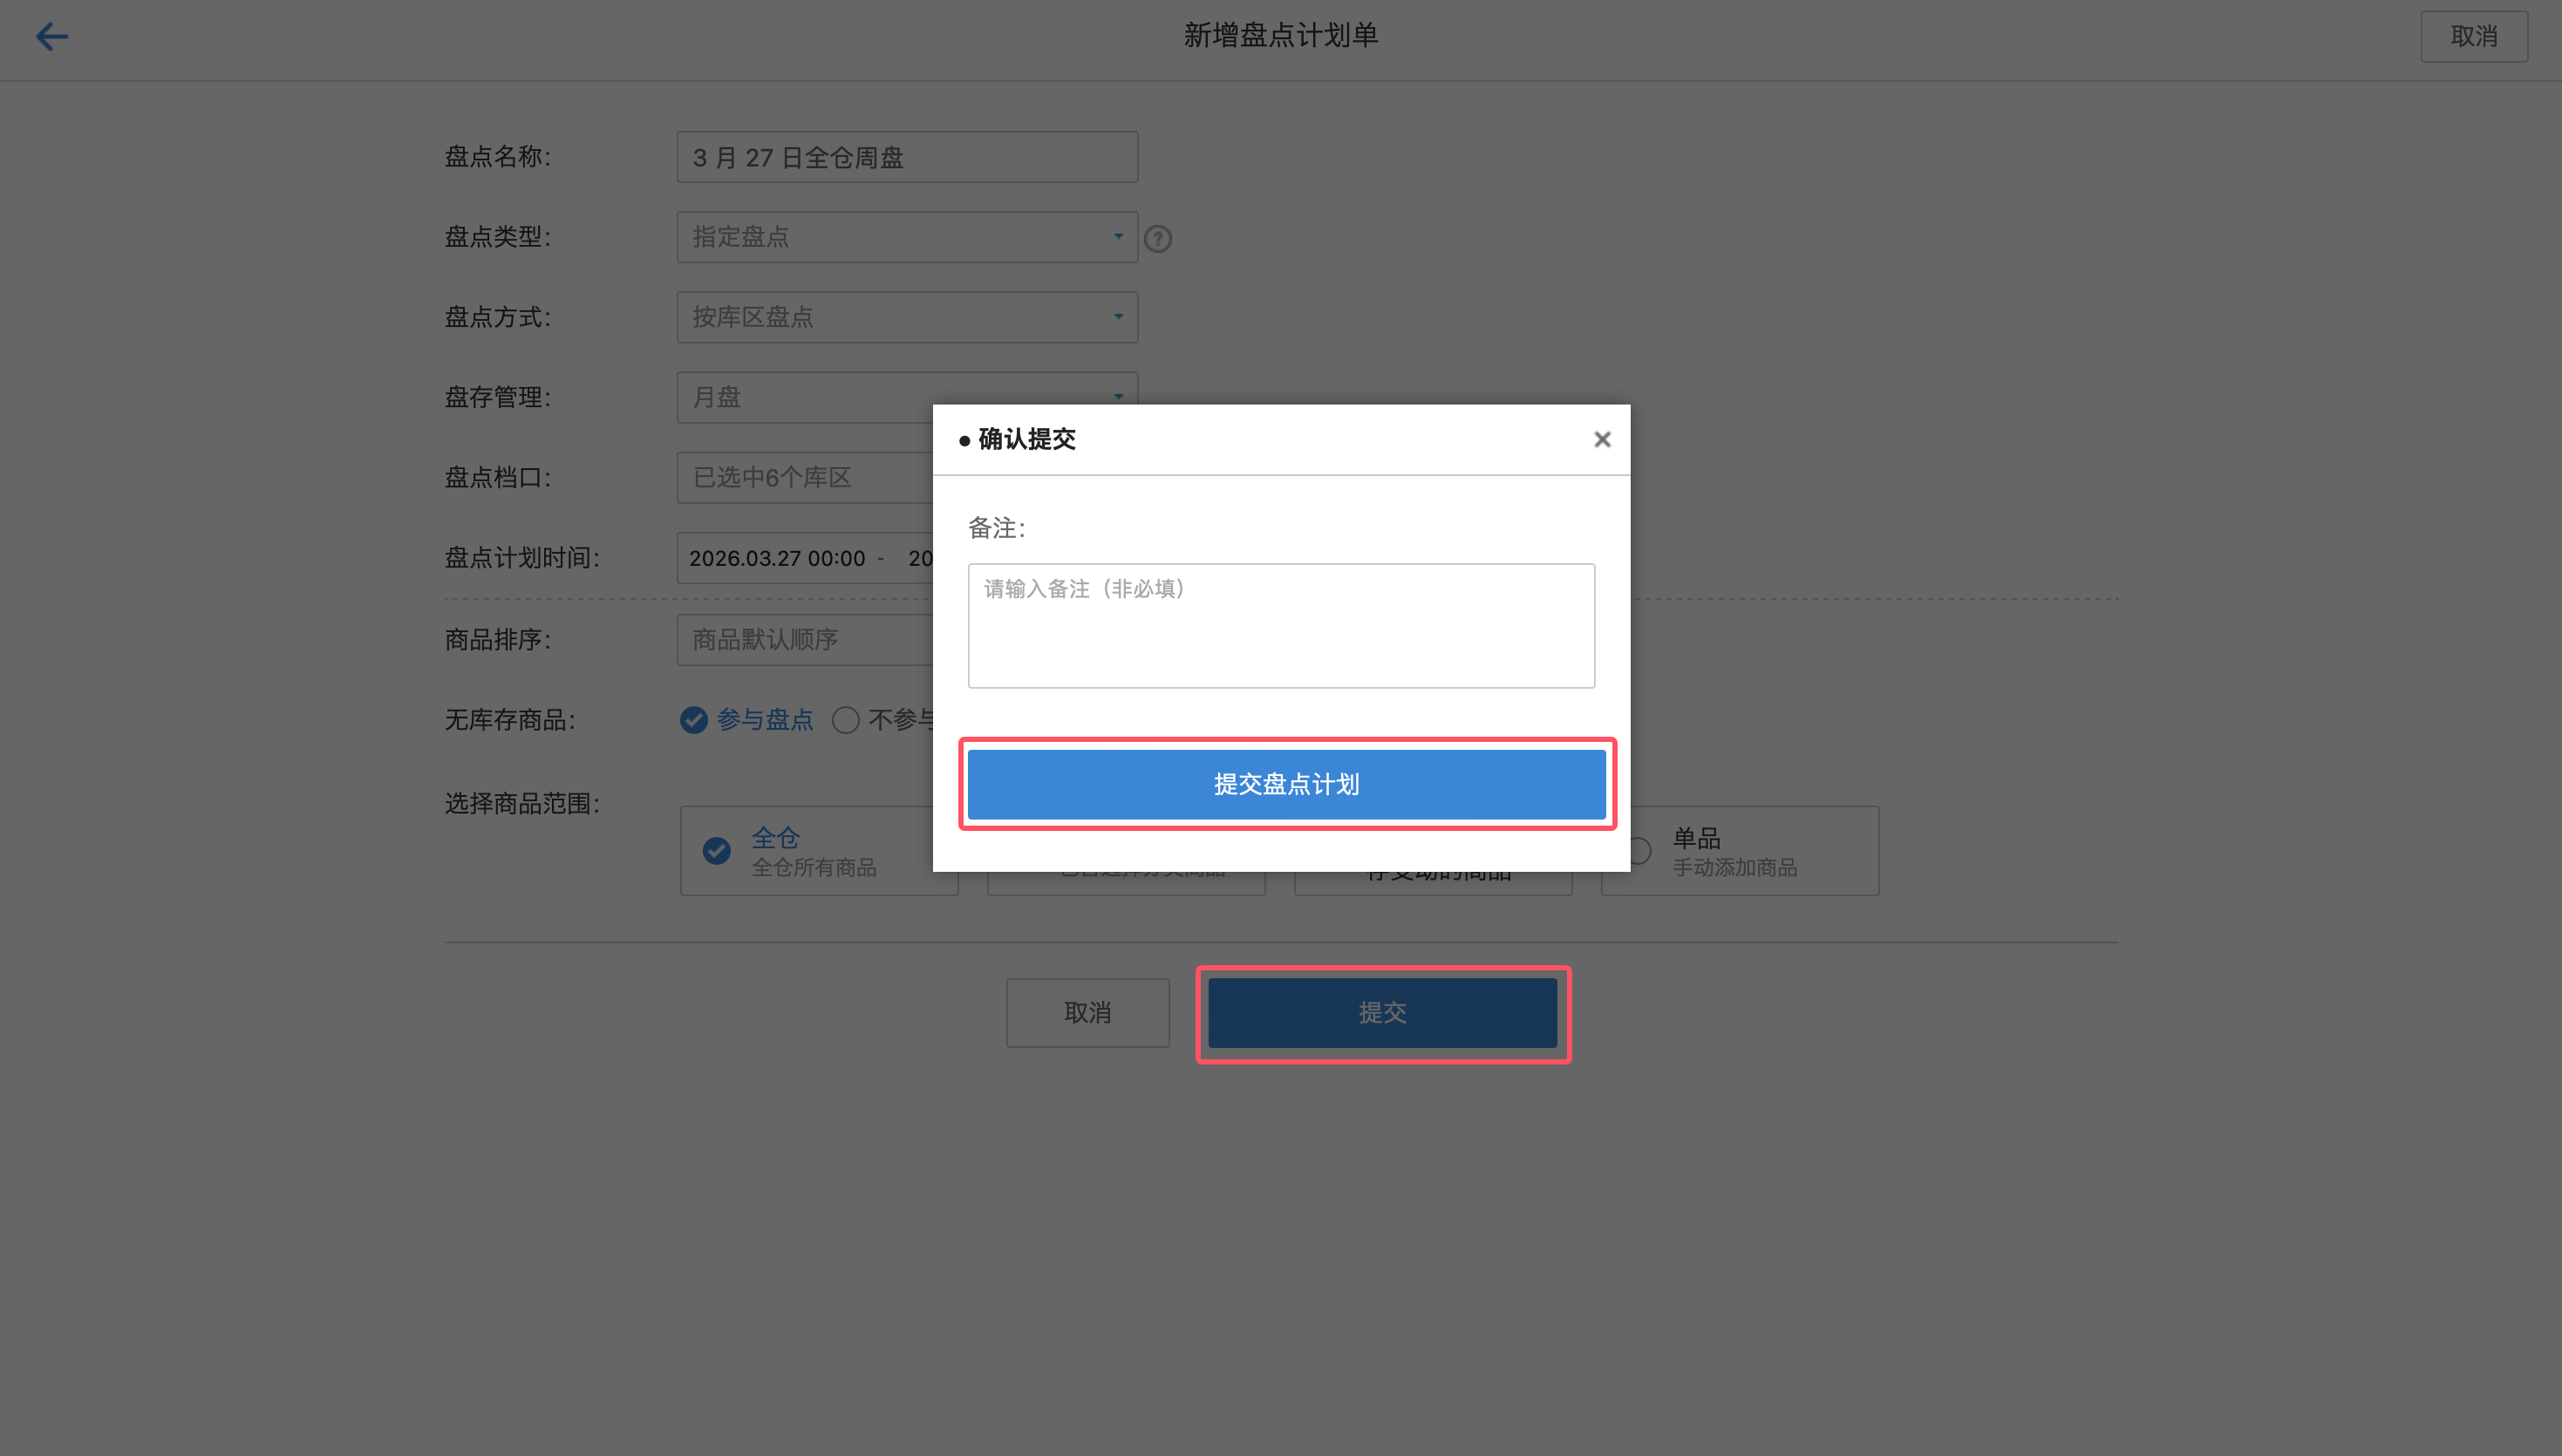Image resolution: width=2562 pixels, height=1456 pixels.
Task: Expand the 盘点方式 dropdown
Action: [906, 317]
